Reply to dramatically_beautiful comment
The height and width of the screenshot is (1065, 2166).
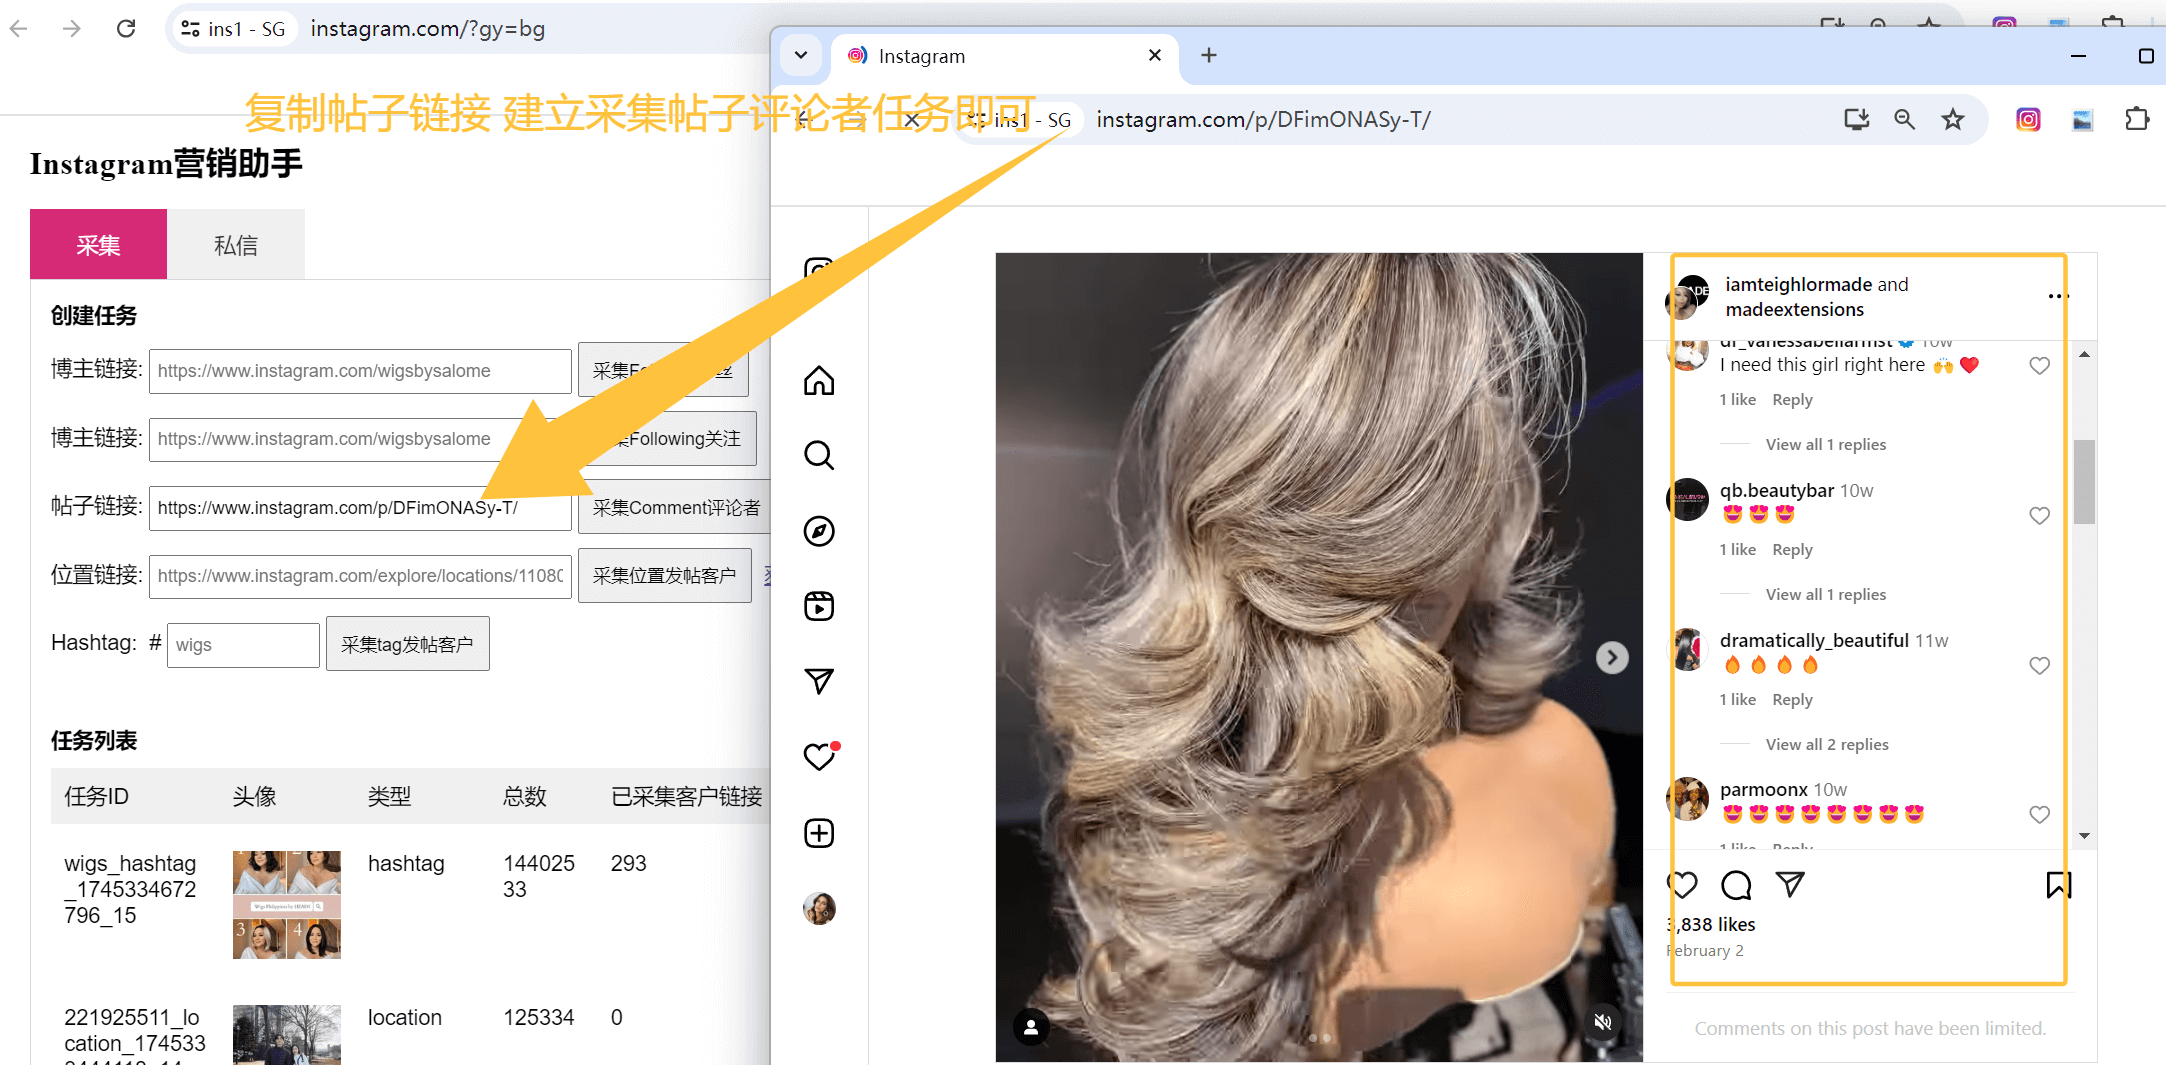[1792, 700]
